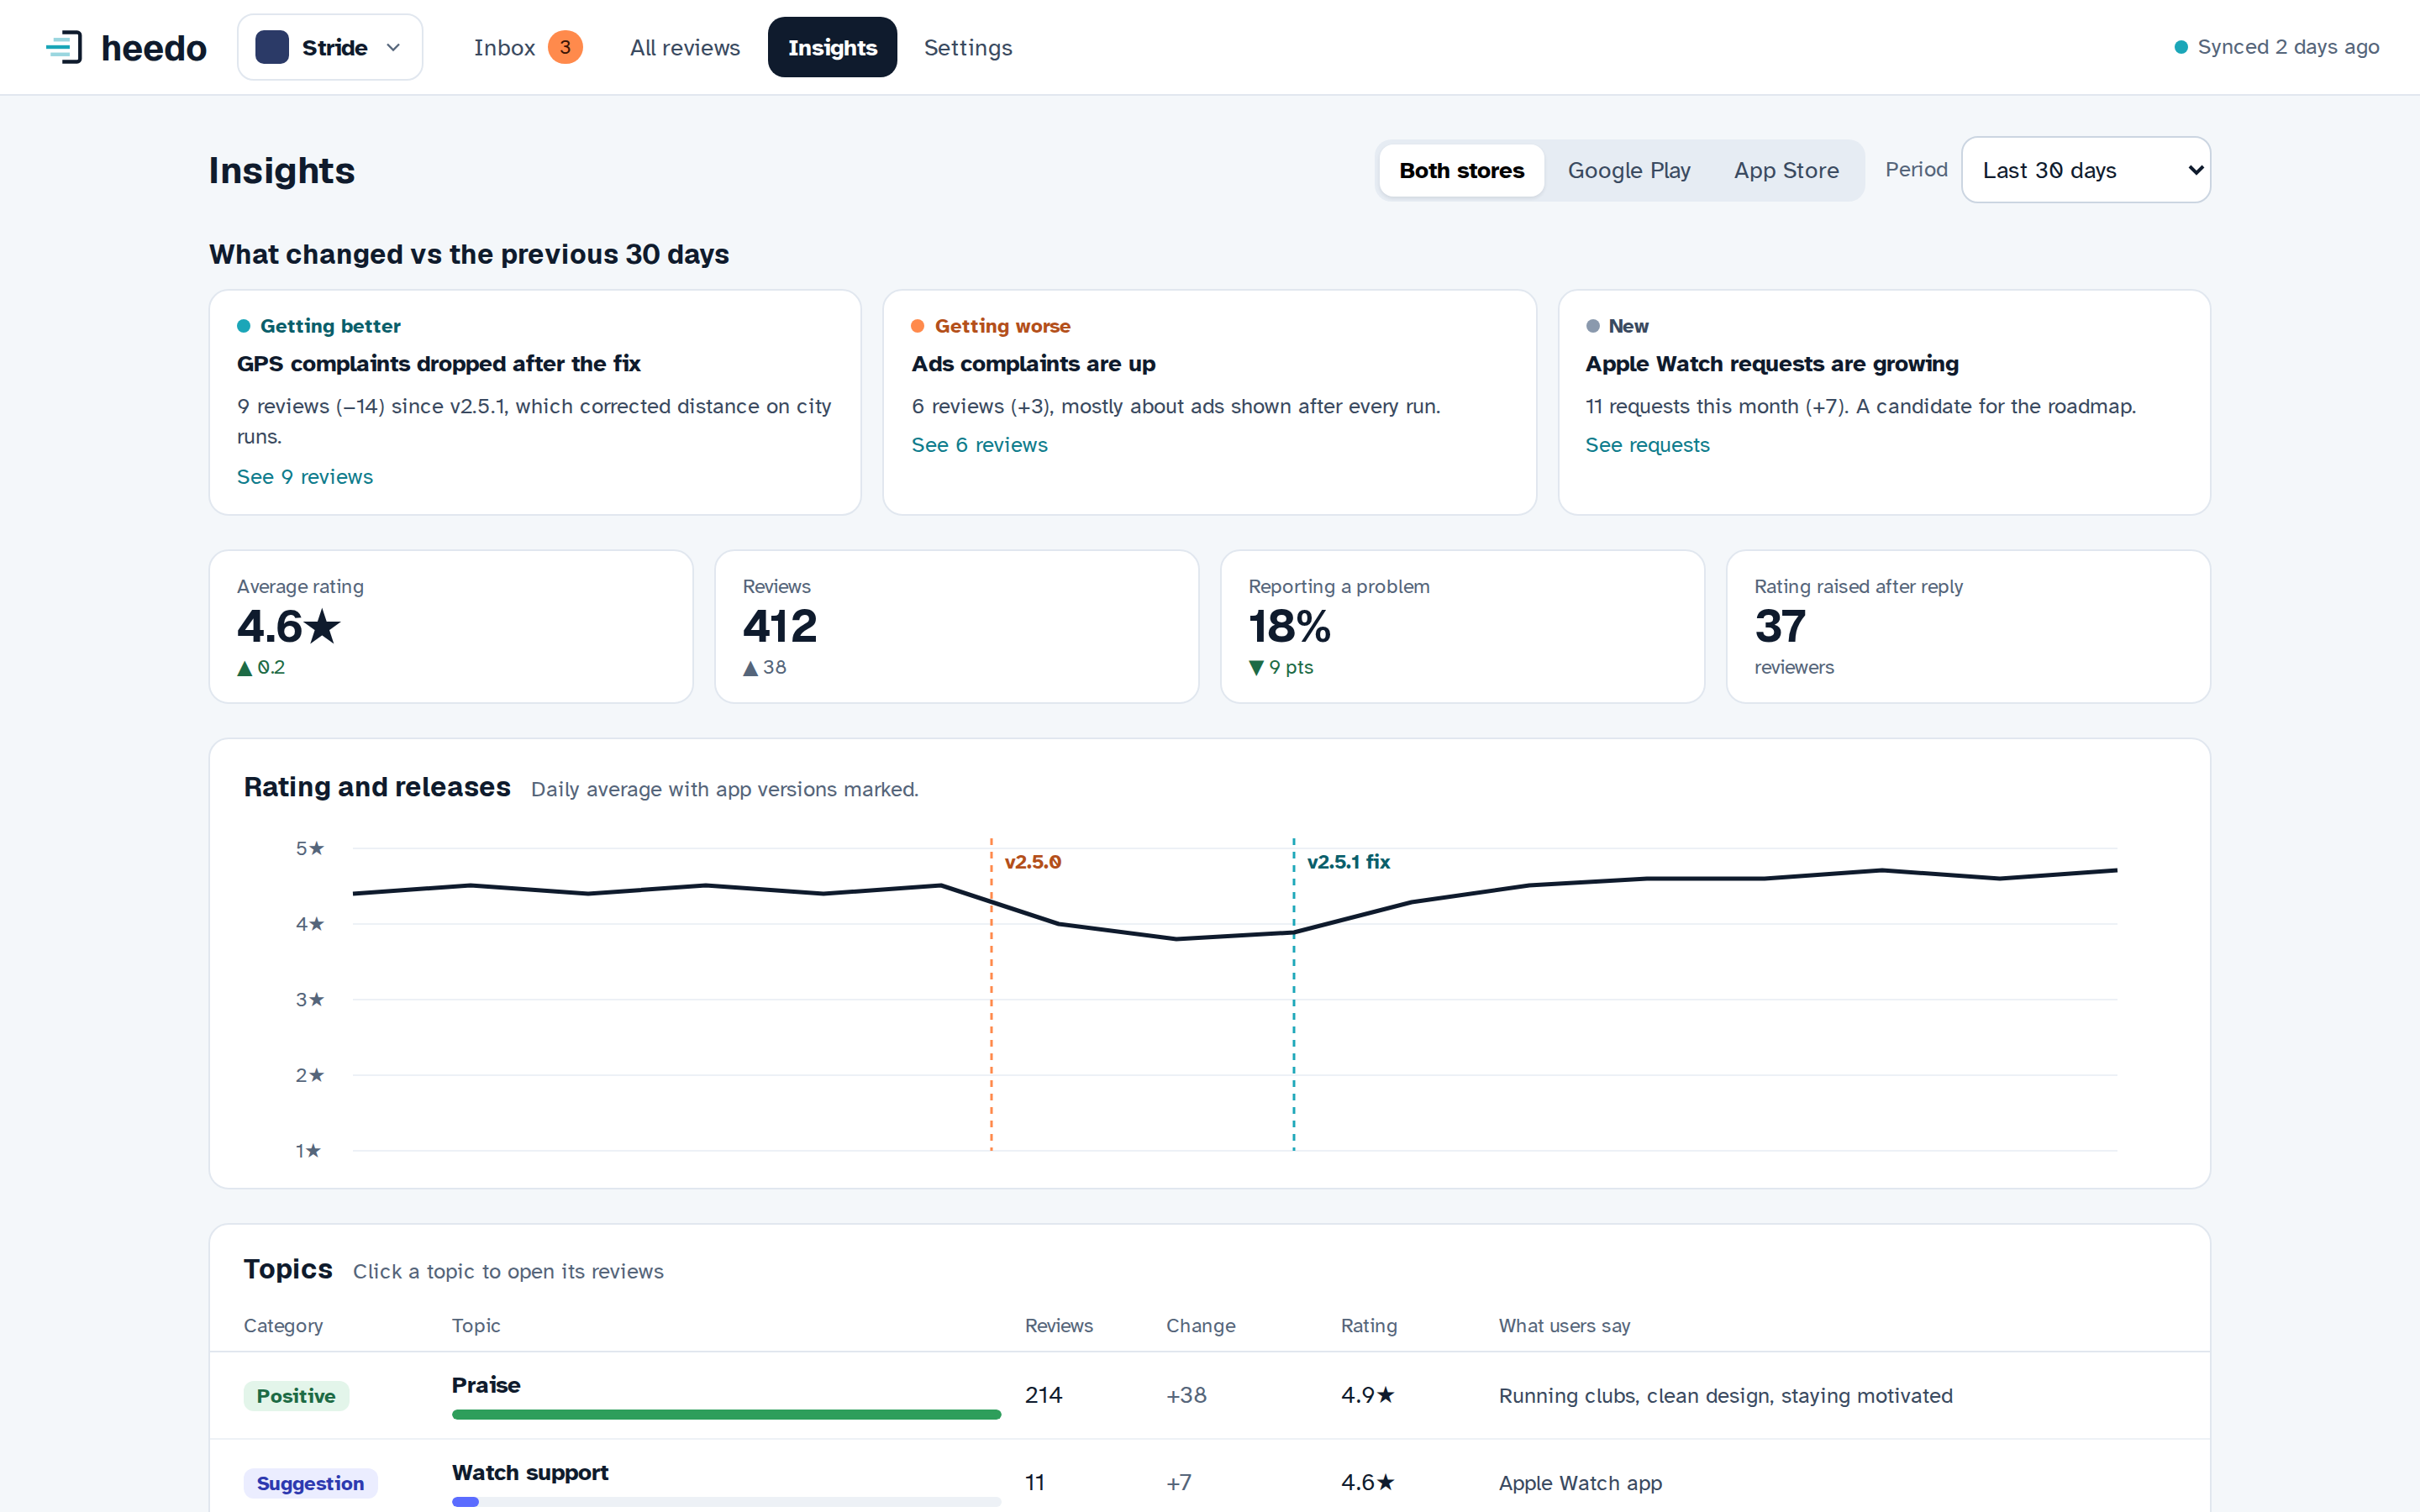Click the v2.5.1 fix release marker label
Viewport: 2420px width, 1512px height.
(1348, 862)
